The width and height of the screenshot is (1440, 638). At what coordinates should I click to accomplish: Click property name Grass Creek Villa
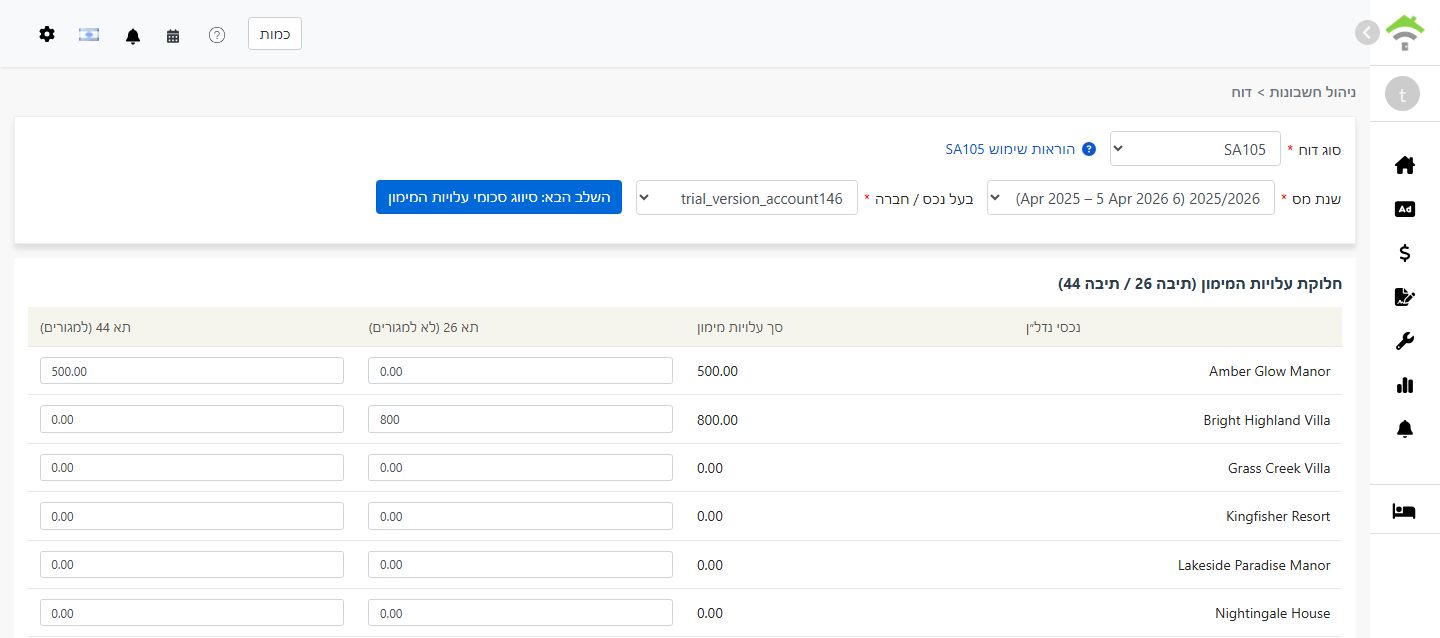point(1279,468)
